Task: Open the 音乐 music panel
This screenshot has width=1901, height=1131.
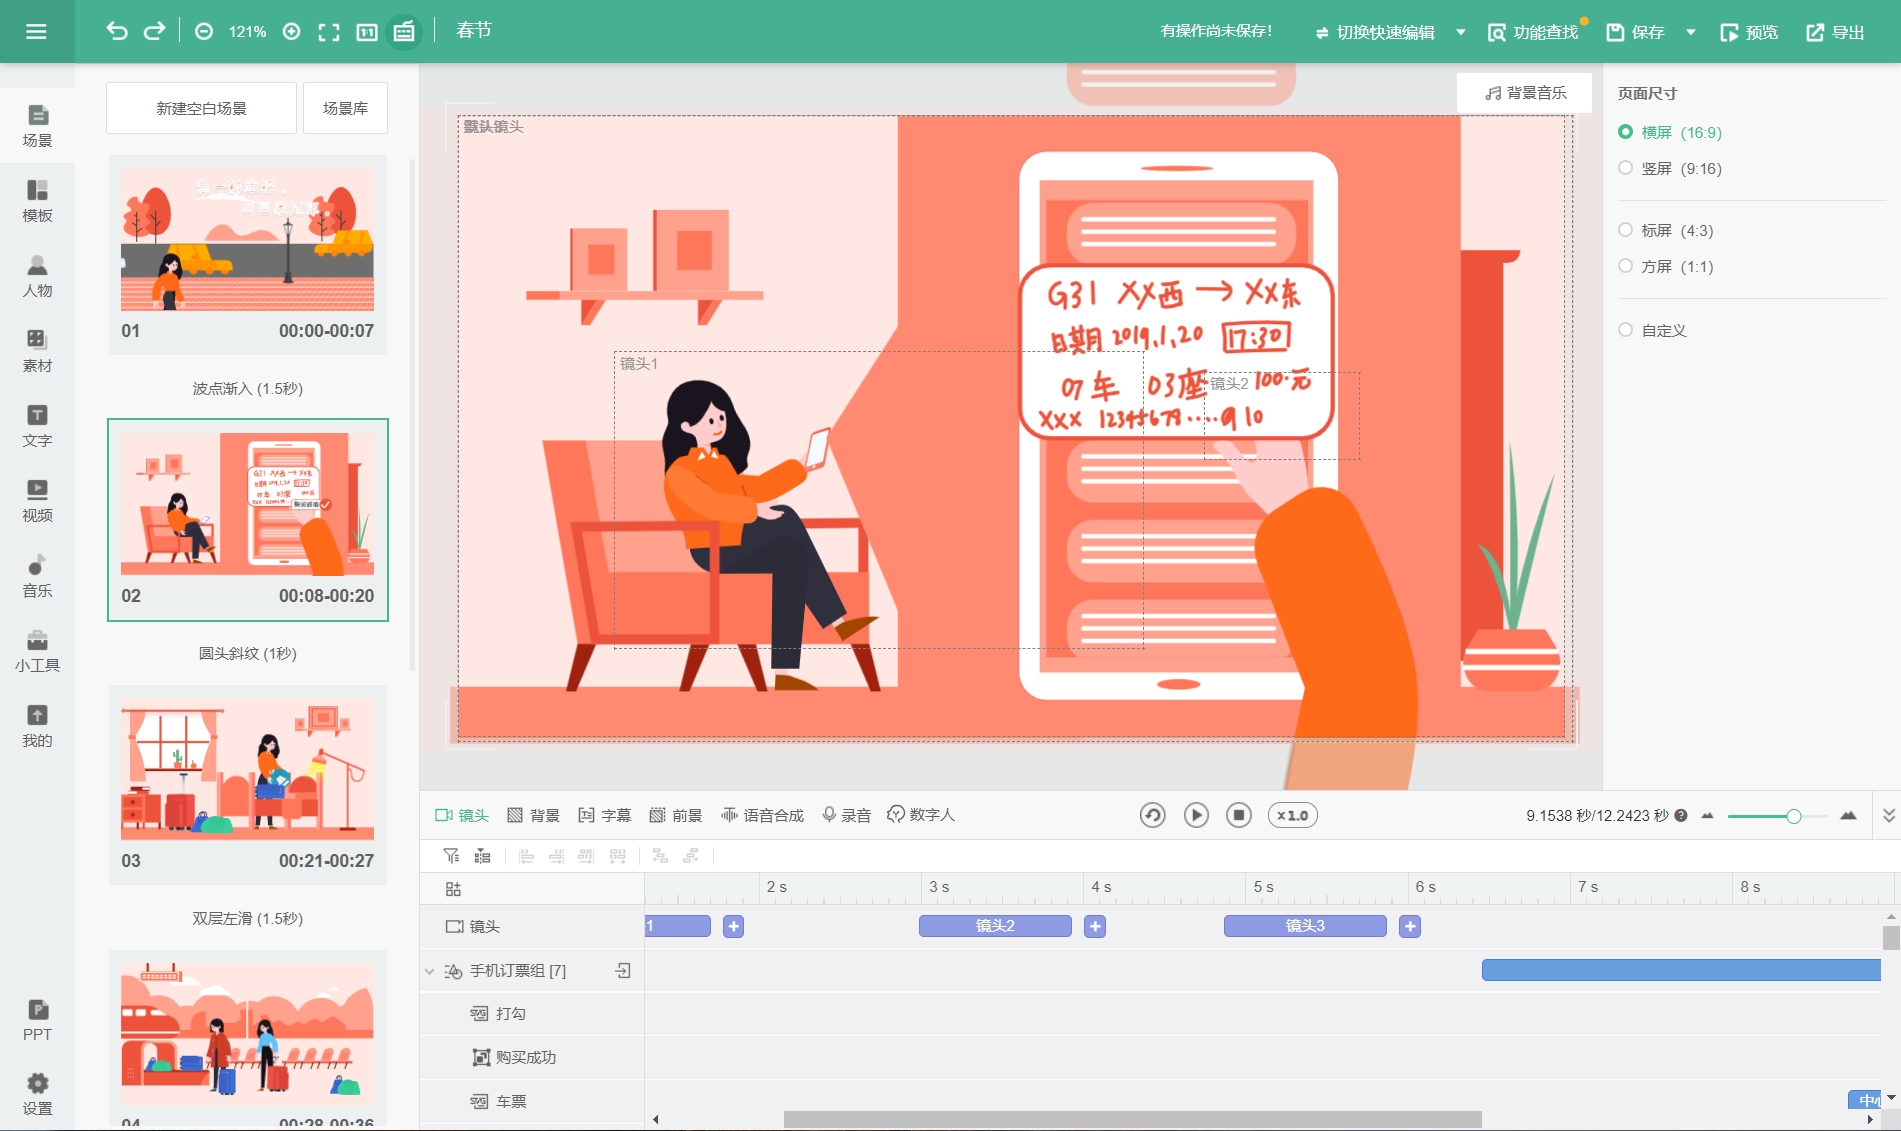Action: pos(37,576)
